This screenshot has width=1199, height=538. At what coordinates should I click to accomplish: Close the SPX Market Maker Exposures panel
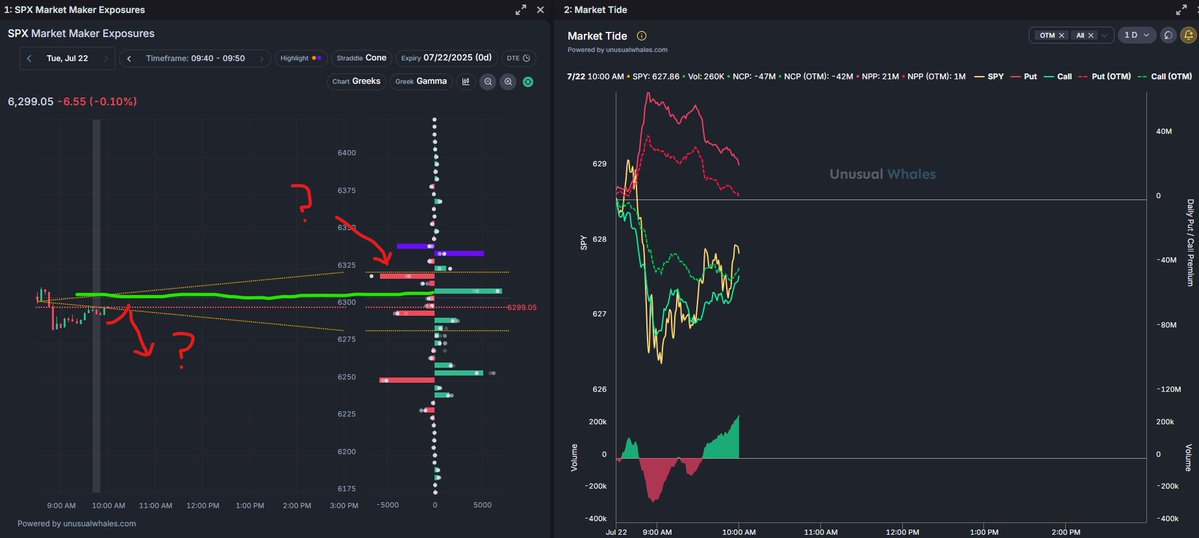541,10
